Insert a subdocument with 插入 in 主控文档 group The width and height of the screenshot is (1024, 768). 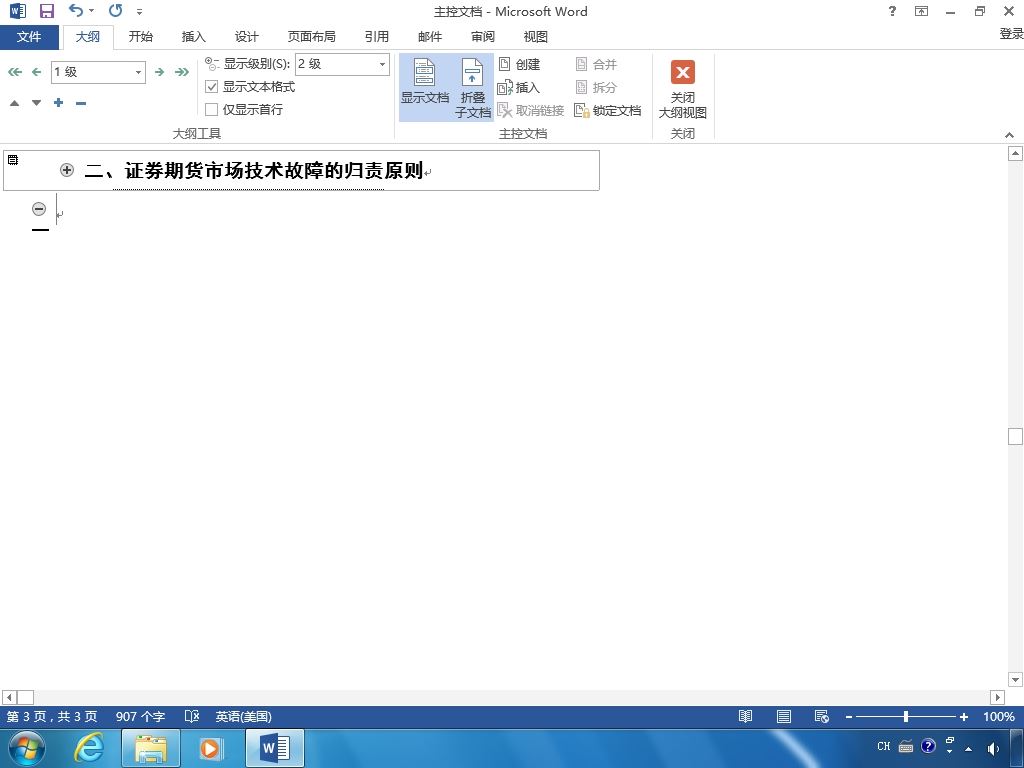pyautogui.click(x=519, y=87)
